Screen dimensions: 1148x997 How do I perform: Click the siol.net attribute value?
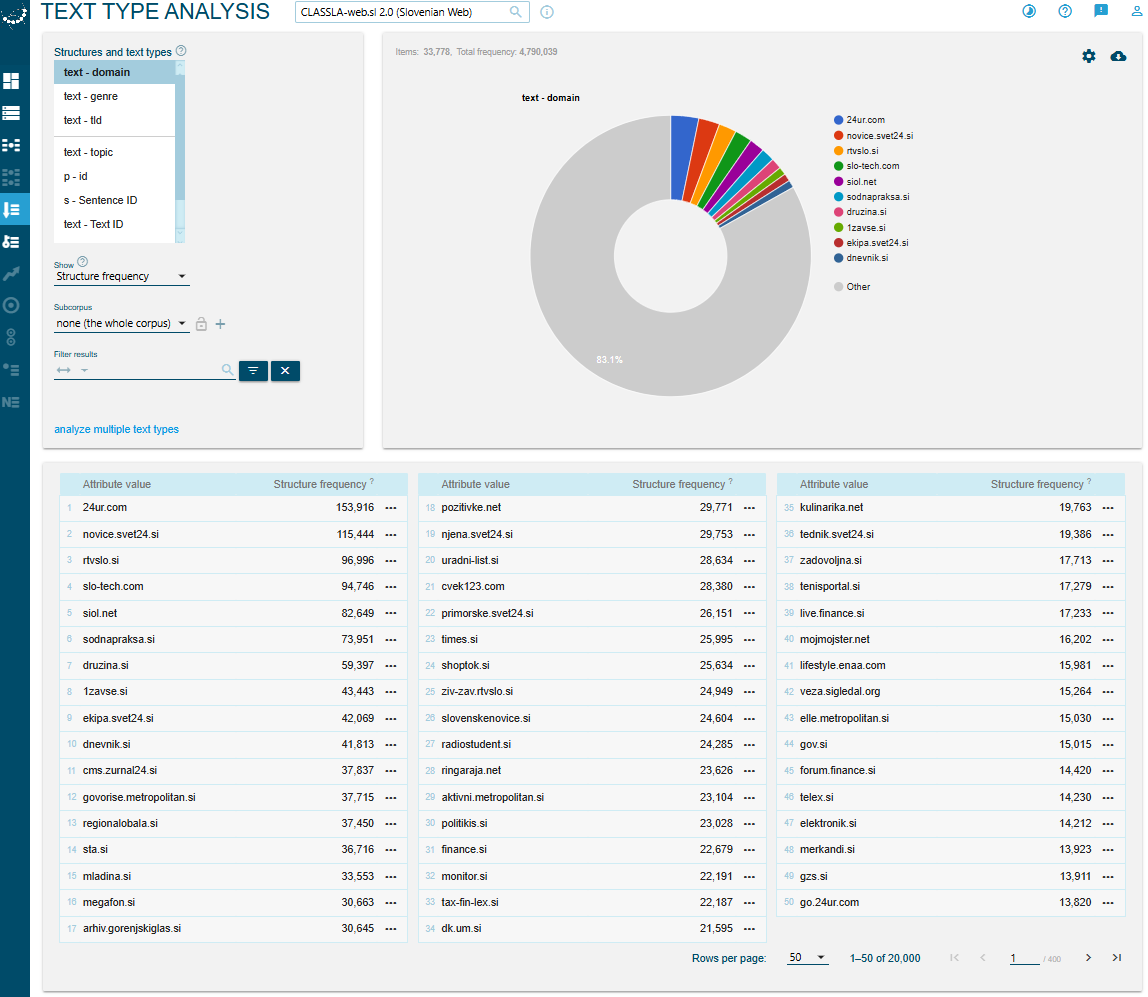click(100, 613)
